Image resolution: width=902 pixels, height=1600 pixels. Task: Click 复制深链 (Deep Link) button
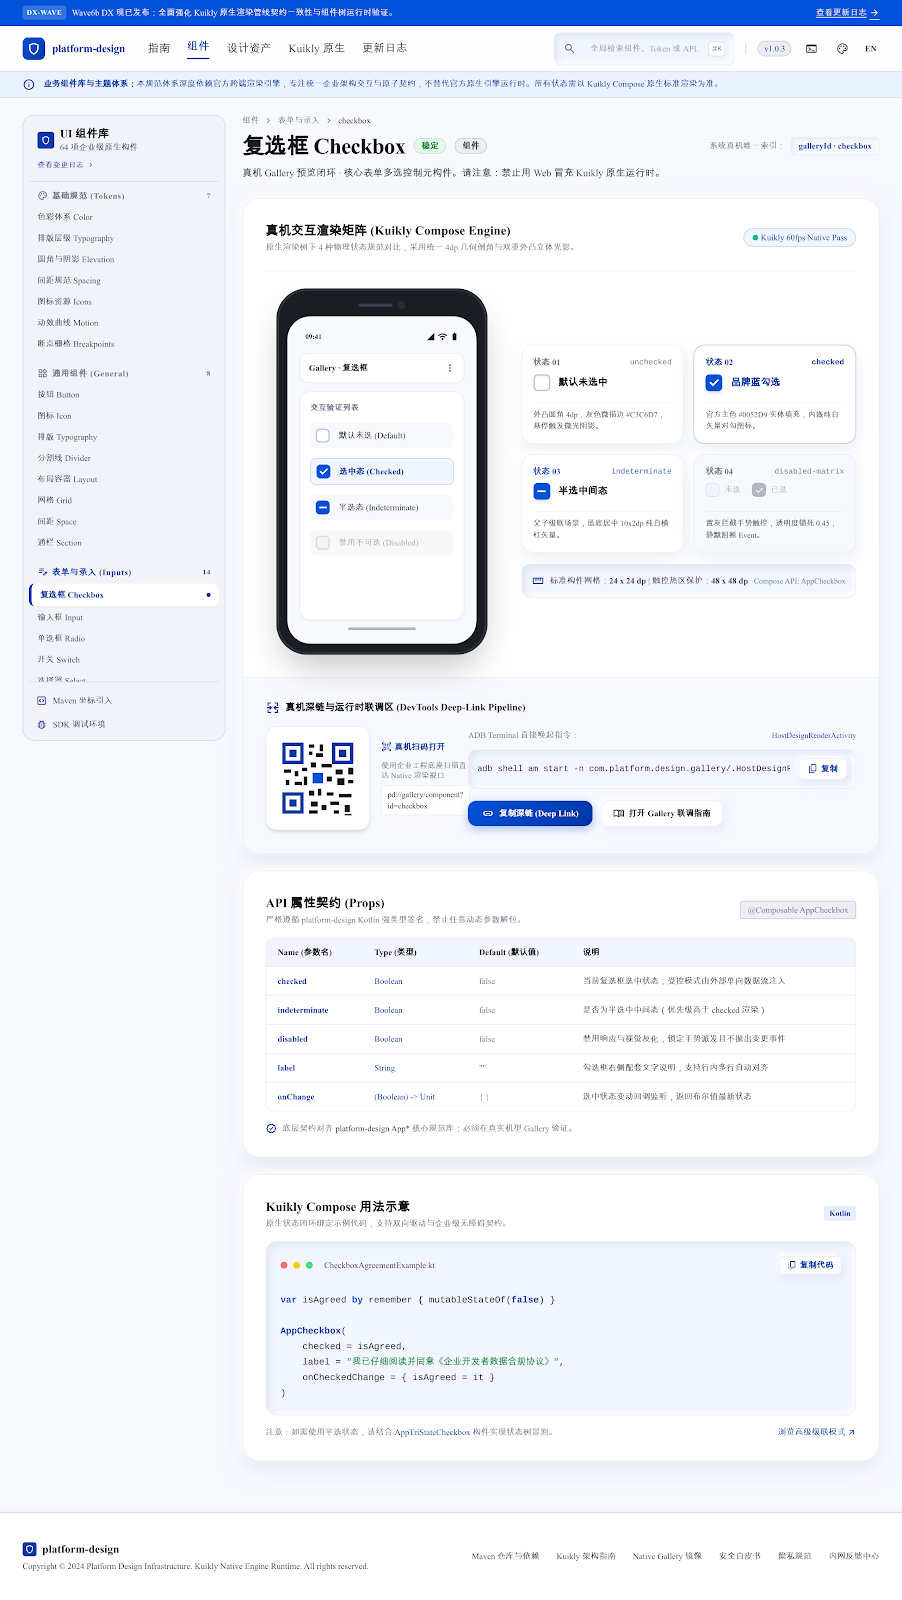(x=530, y=814)
